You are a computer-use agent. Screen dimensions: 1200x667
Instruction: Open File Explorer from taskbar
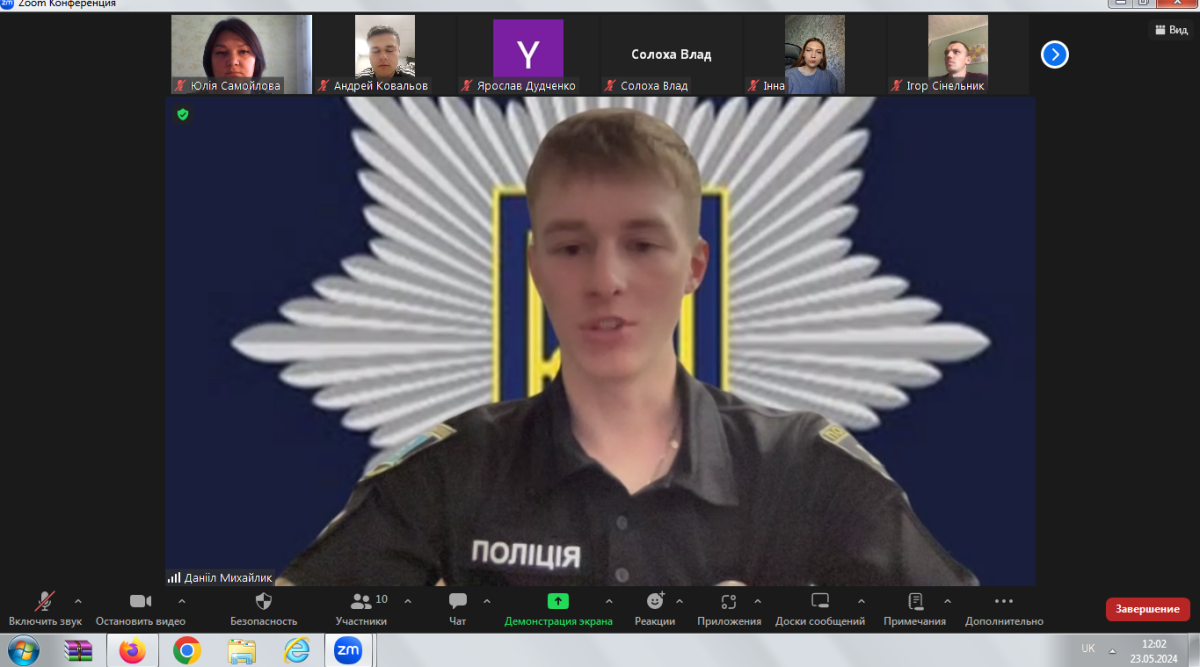(241, 650)
